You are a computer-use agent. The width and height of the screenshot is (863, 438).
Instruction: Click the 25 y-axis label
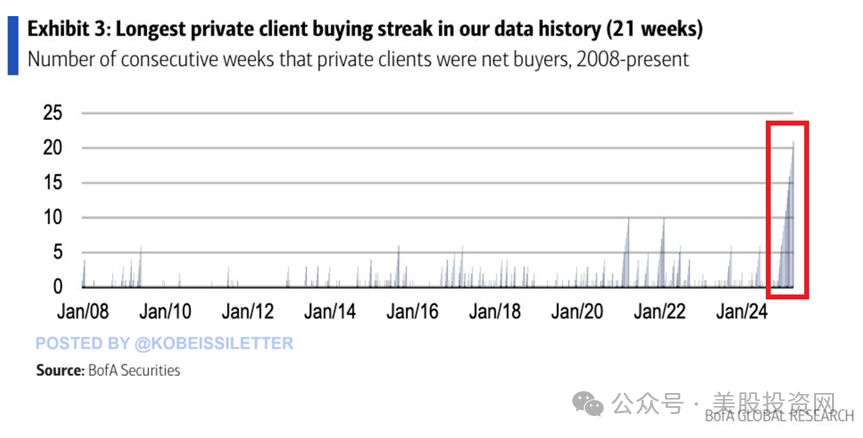click(x=53, y=113)
